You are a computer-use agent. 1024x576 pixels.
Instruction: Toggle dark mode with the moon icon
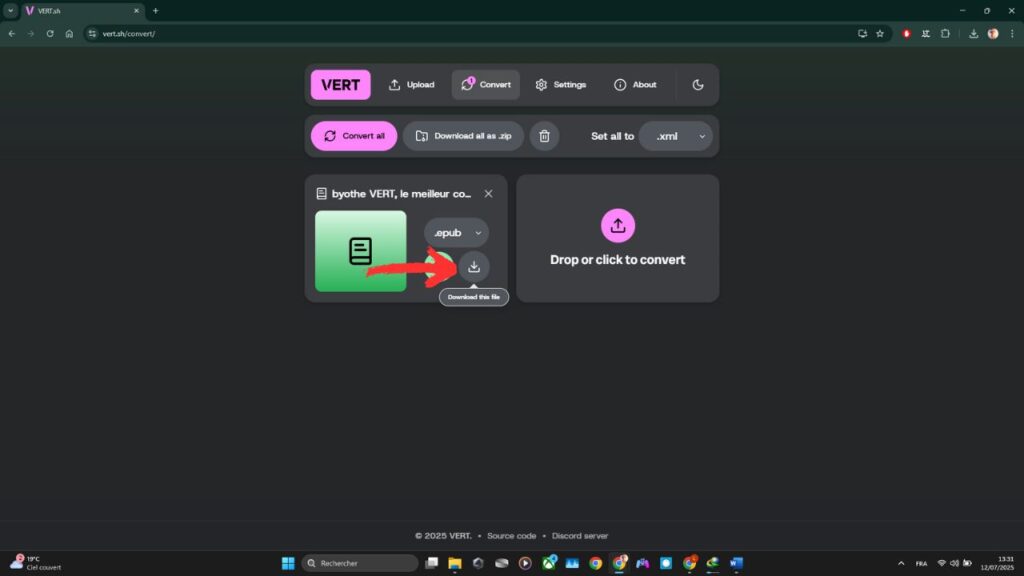(x=697, y=85)
